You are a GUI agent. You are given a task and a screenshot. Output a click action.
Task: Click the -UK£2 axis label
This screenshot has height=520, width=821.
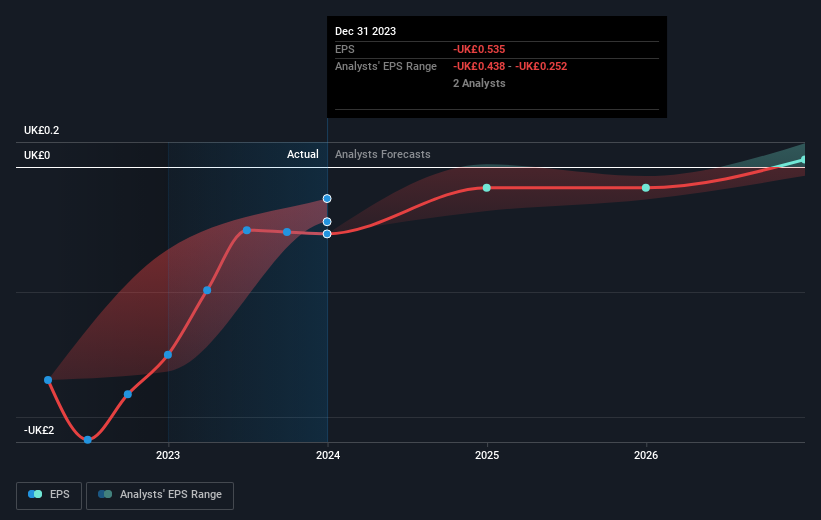click(x=39, y=430)
